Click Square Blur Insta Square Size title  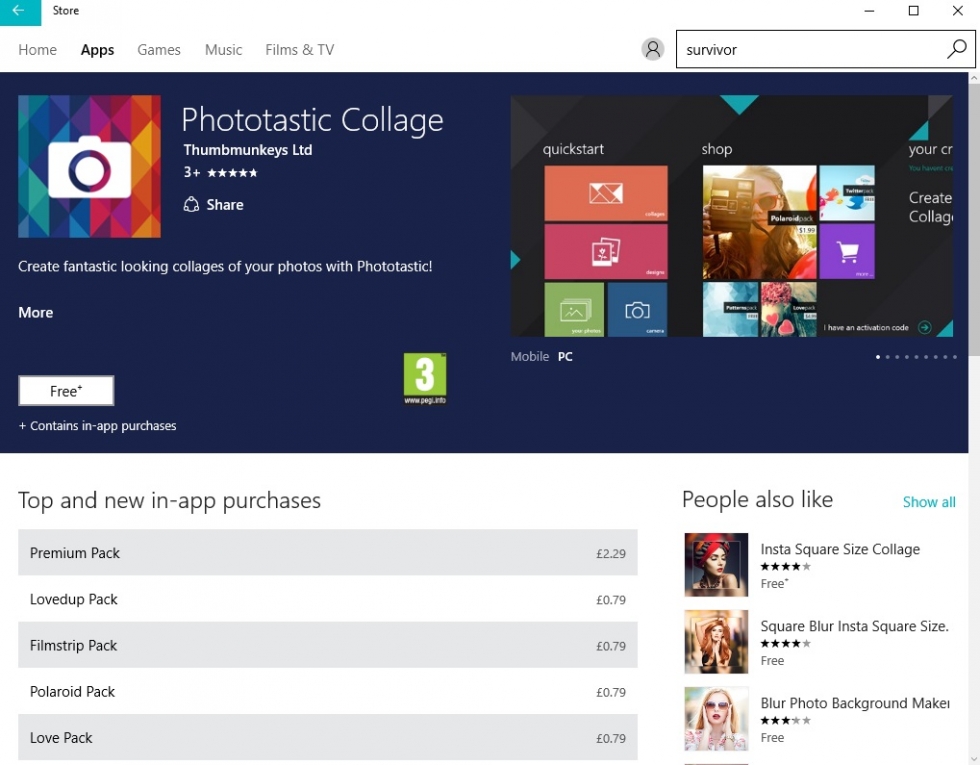(854, 626)
